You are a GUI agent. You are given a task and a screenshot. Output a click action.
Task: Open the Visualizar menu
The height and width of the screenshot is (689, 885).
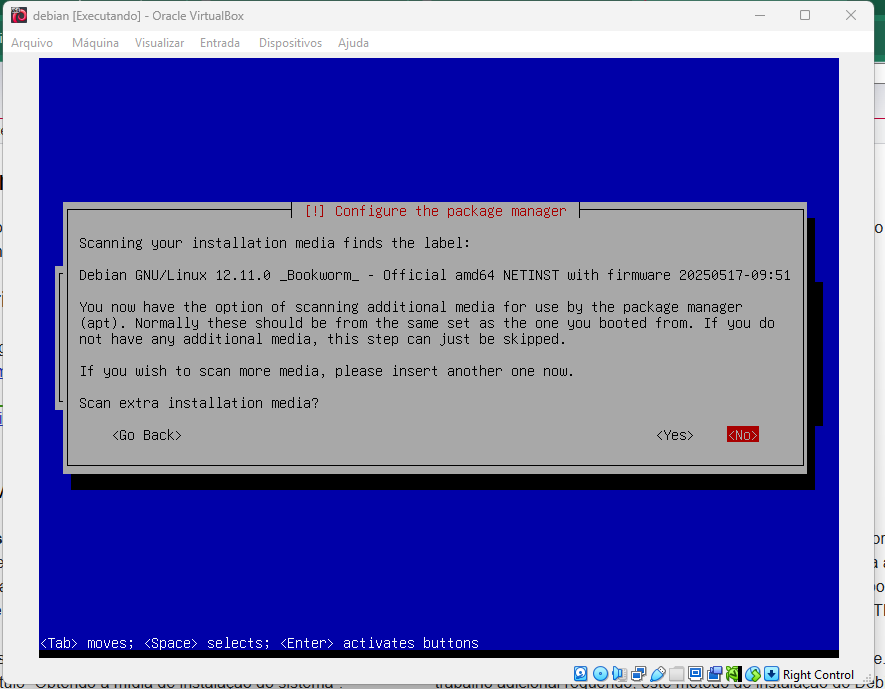pyautogui.click(x=159, y=43)
